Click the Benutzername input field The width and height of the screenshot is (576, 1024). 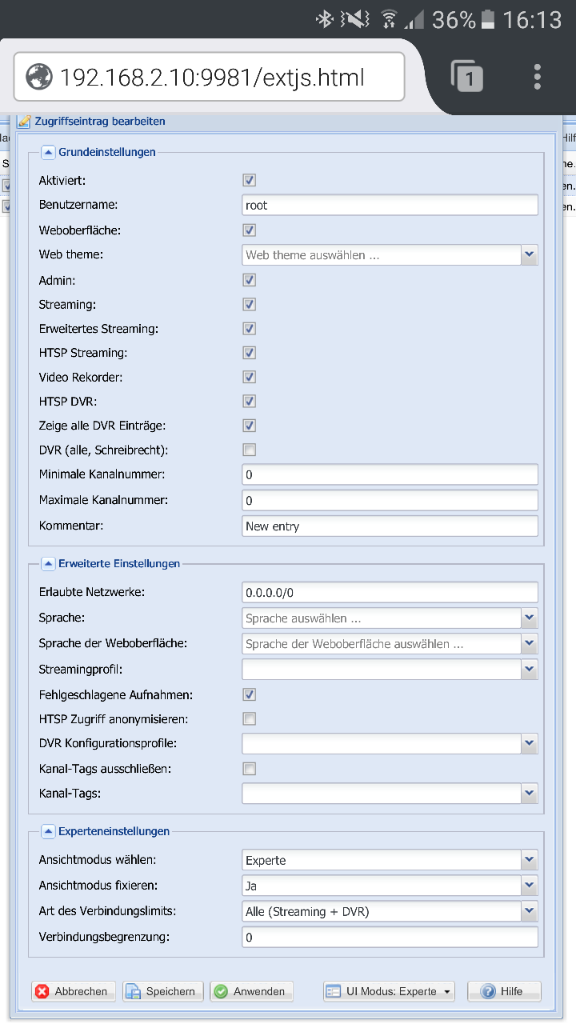(x=390, y=205)
